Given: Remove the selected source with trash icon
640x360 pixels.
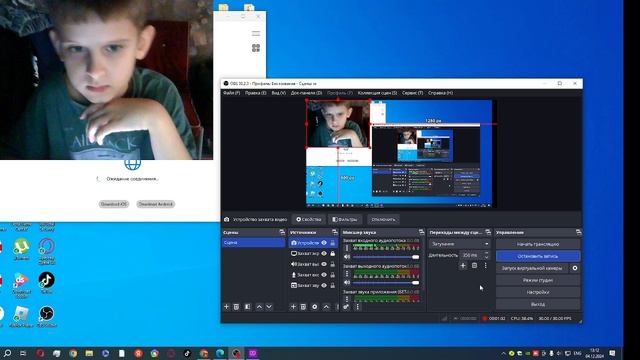Looking at the screenshot, I should pos(303,307).
